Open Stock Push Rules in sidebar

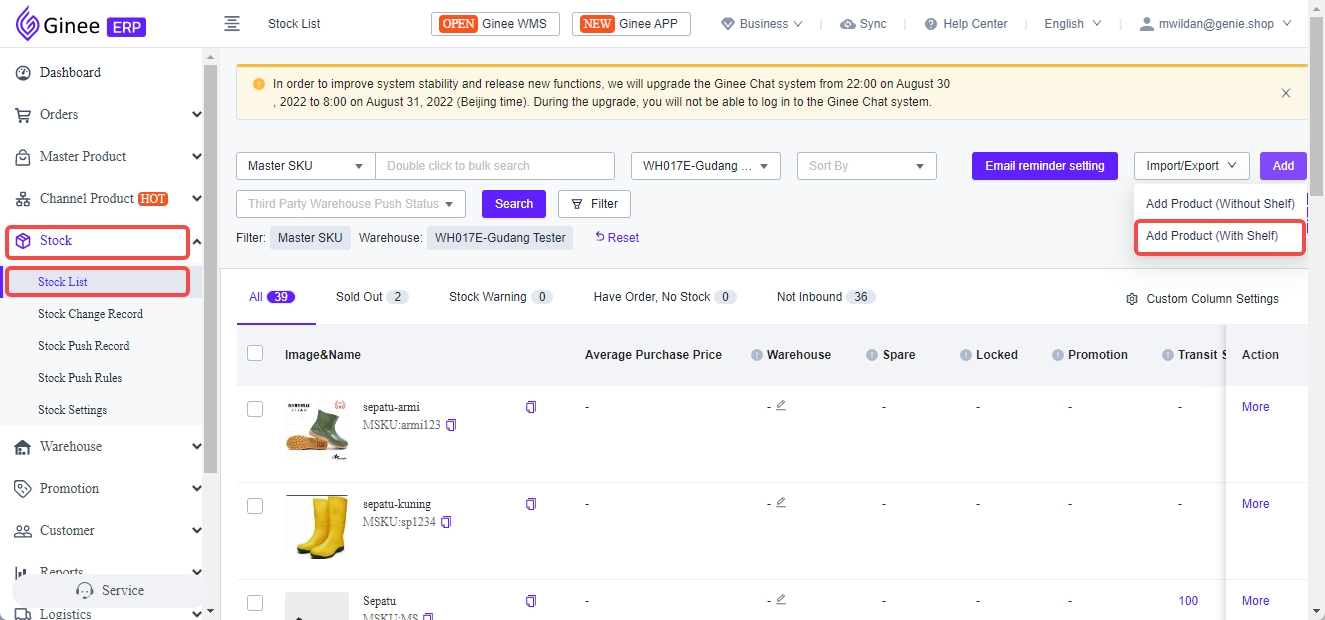80,378
